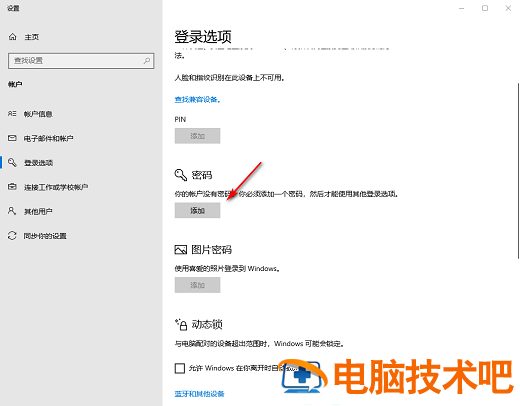The height and width of the screenshot is (406, 520).
Task: Click the 登录选项 page heading
Action: click(x=203, y=37)
